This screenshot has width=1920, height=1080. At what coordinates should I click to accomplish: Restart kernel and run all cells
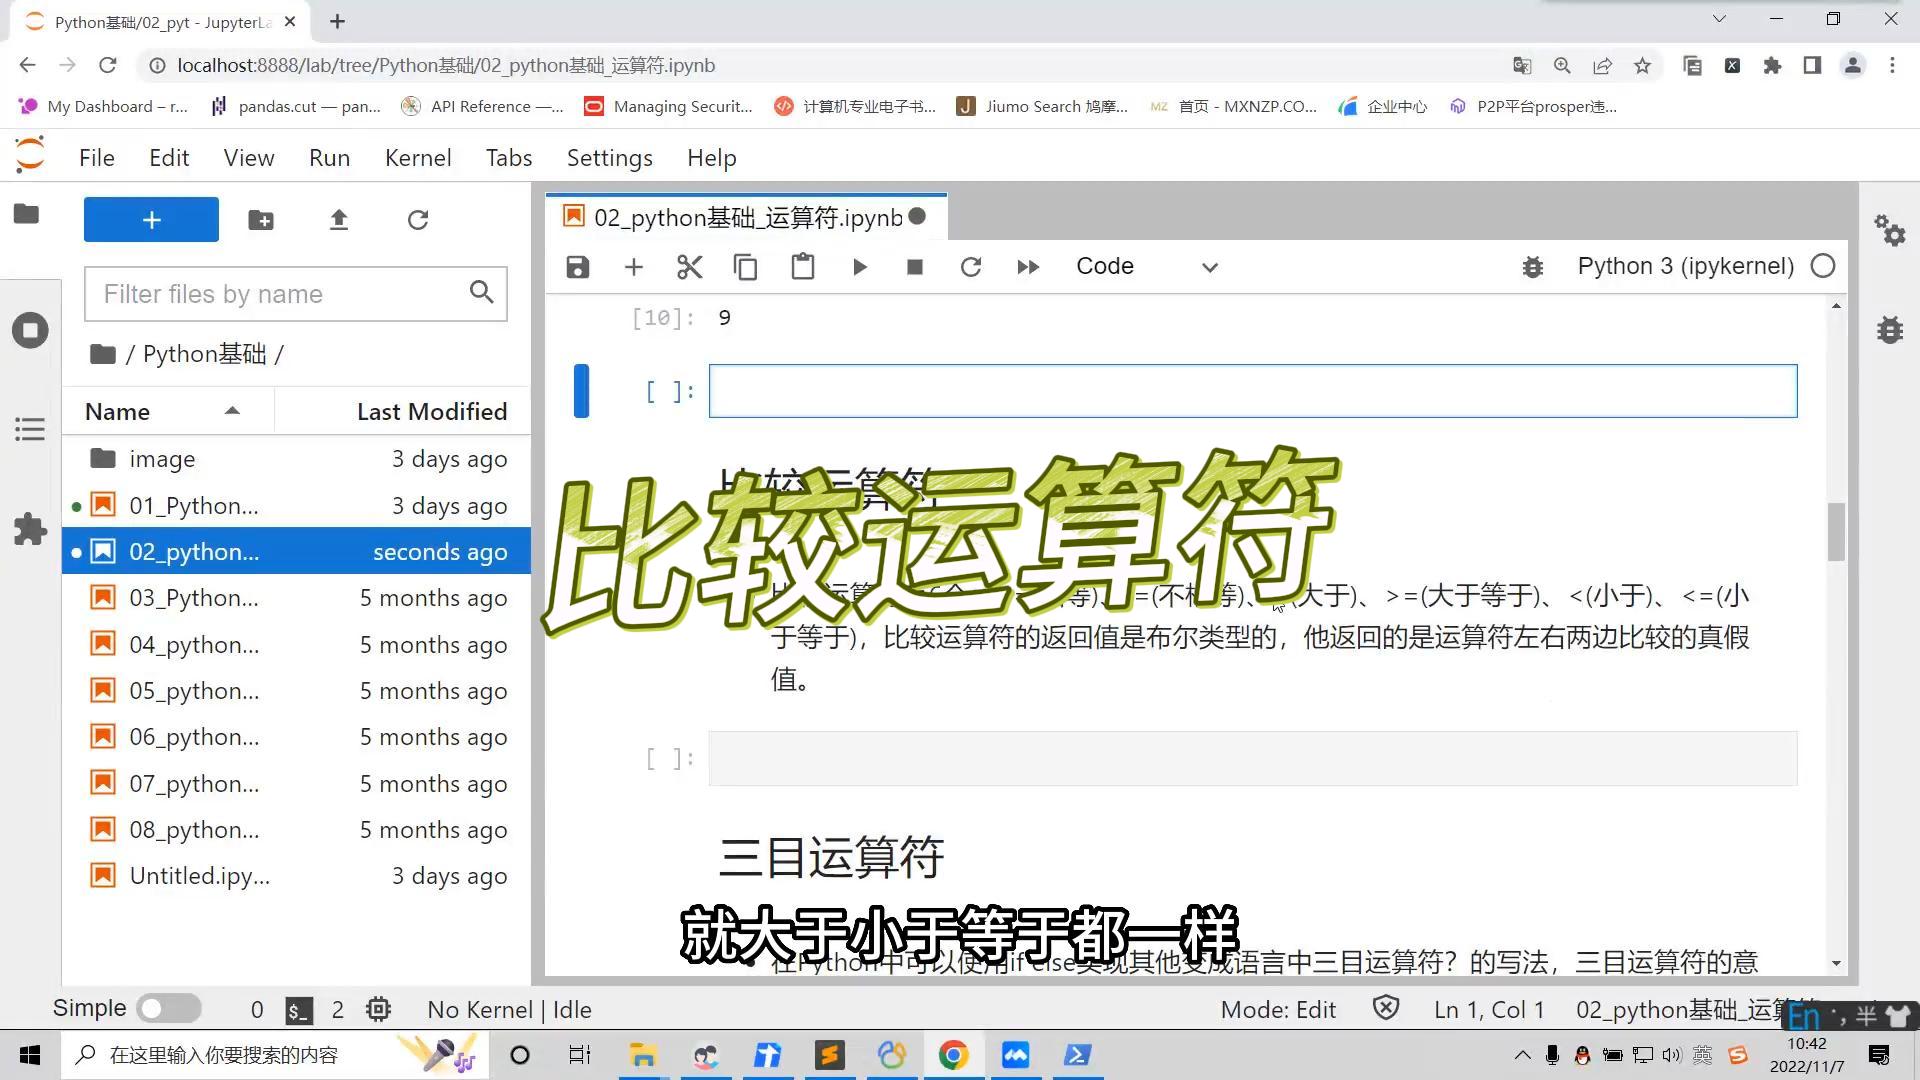click(1028, 267)
